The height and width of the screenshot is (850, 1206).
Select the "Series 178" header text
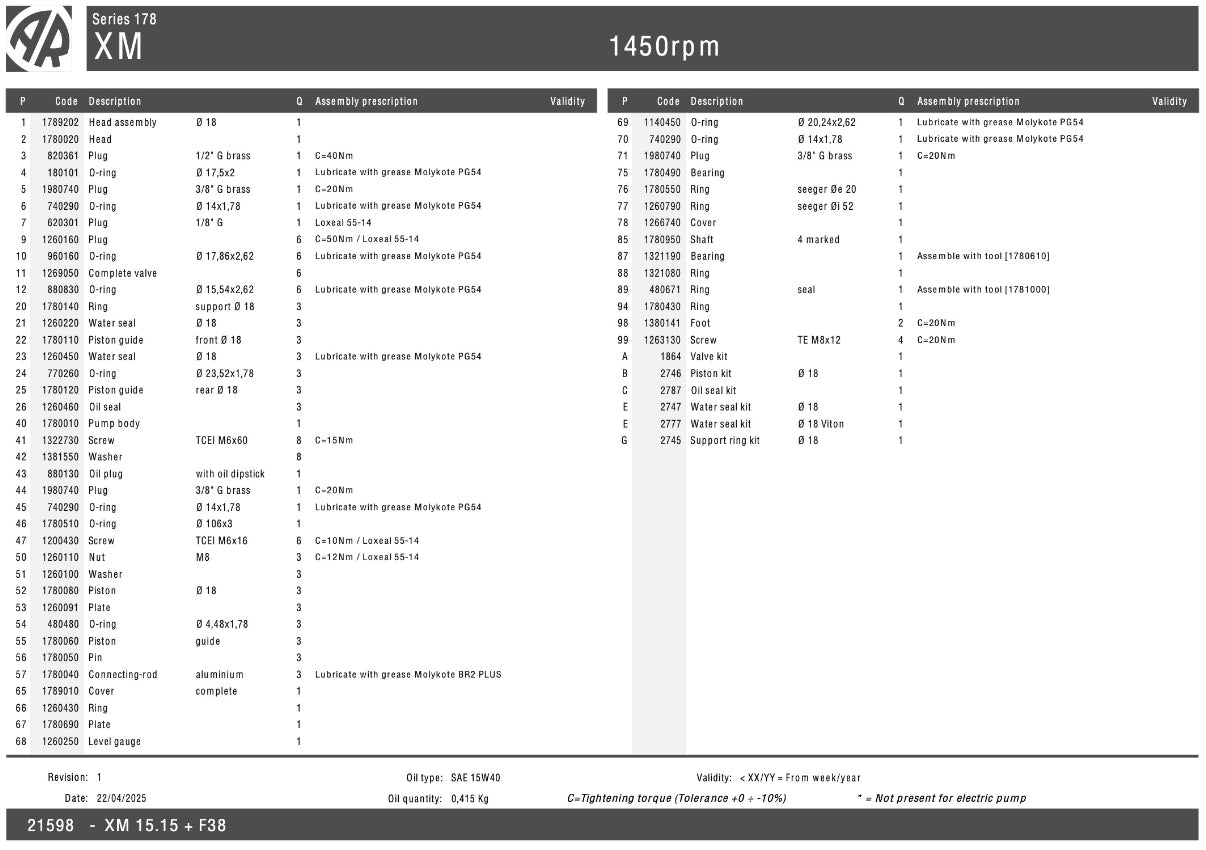coord(124,19)
